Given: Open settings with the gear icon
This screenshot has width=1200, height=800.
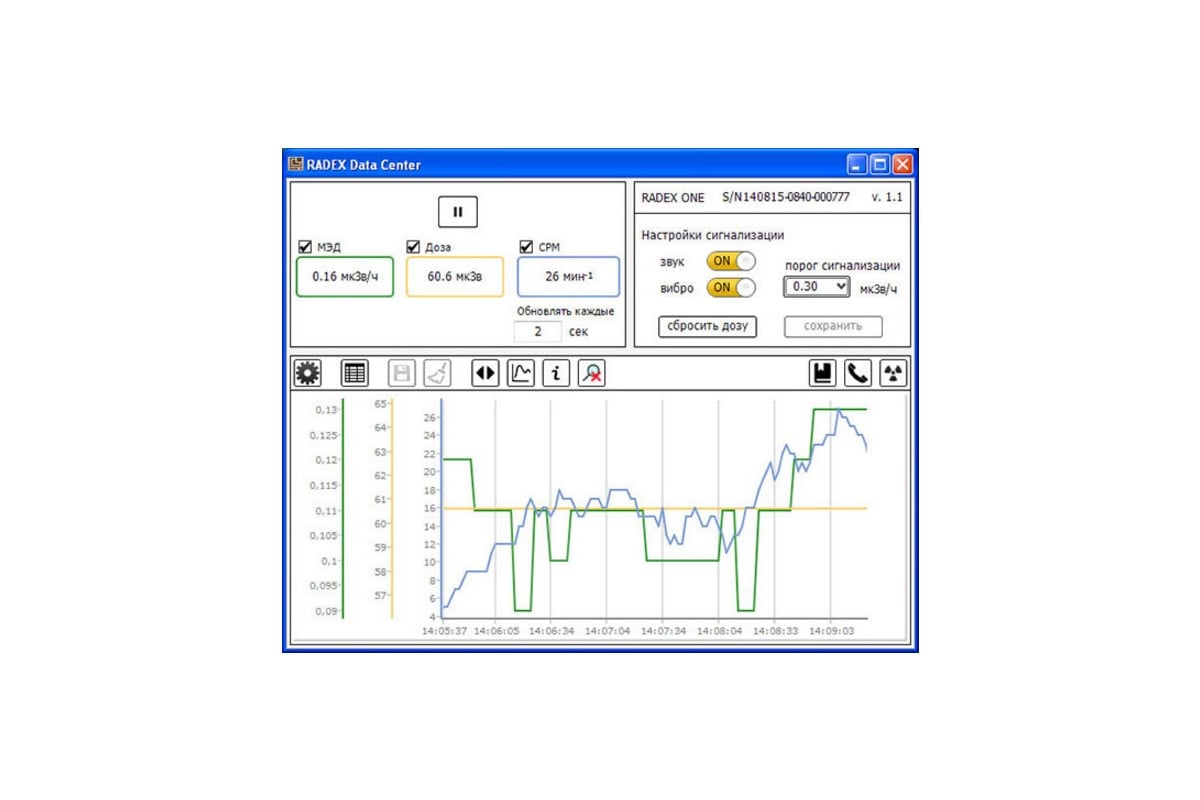Looking at the screenshot, I should pyautogui.click(x=307, y=374).
